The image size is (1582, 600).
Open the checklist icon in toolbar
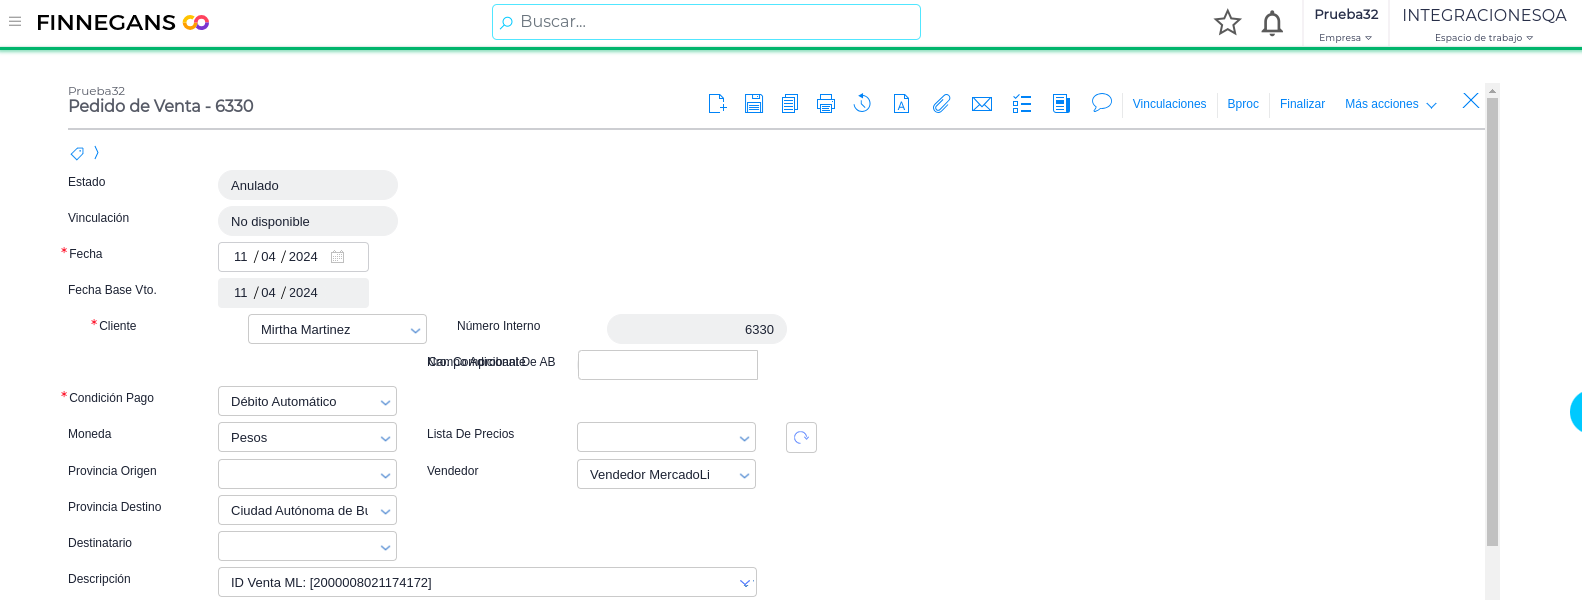pyautogui.click(x=1022, y=103)
